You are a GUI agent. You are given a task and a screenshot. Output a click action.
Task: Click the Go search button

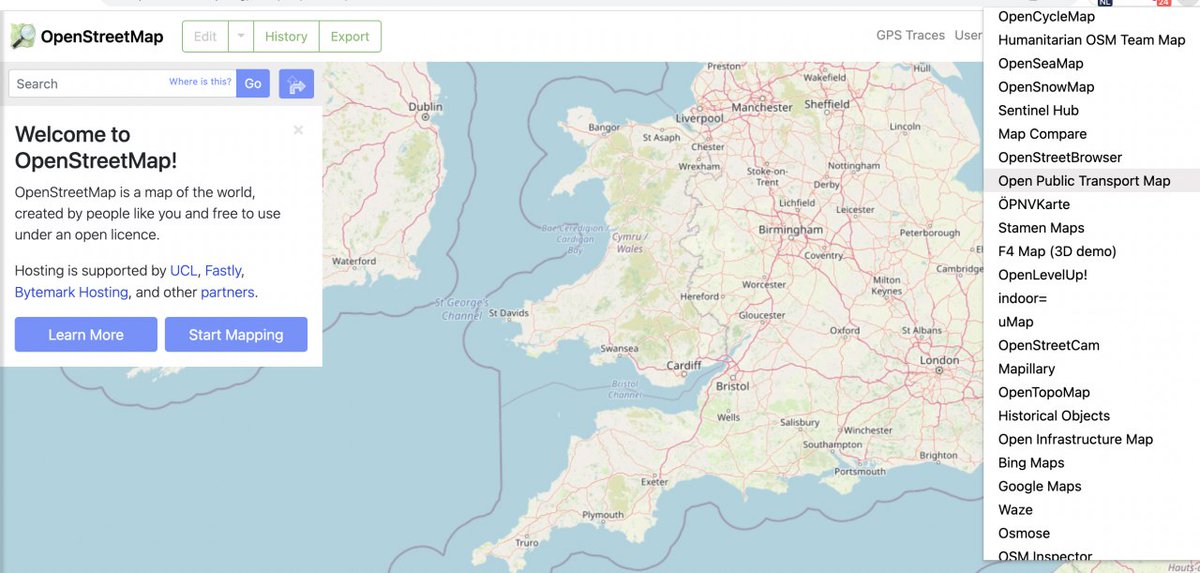coord(253,84)
